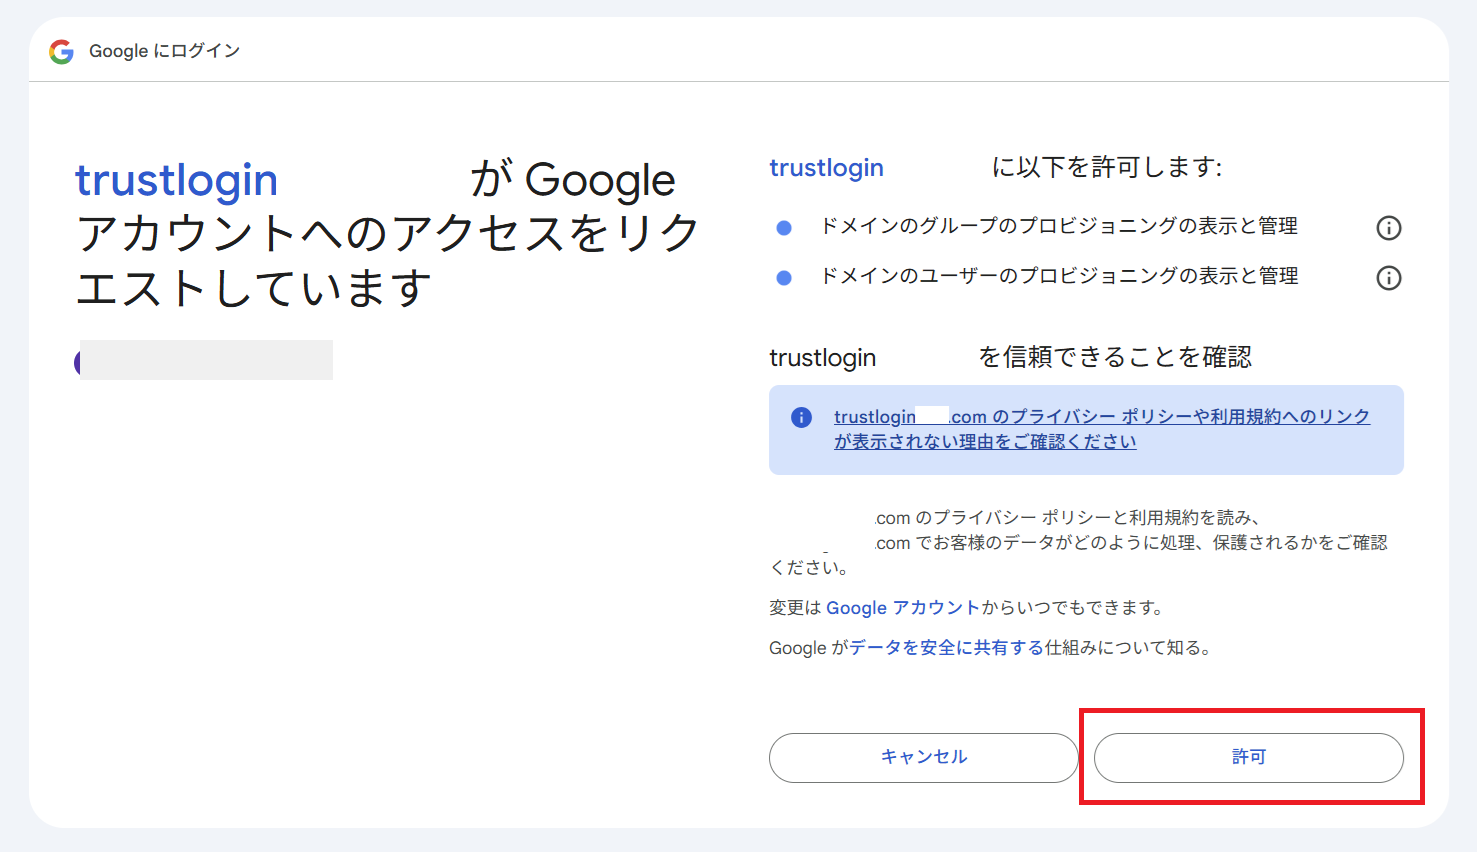Click the キャンセル (Cancel) button
The height and width of the screenshot is (852, 1477).
click(924, 758)
